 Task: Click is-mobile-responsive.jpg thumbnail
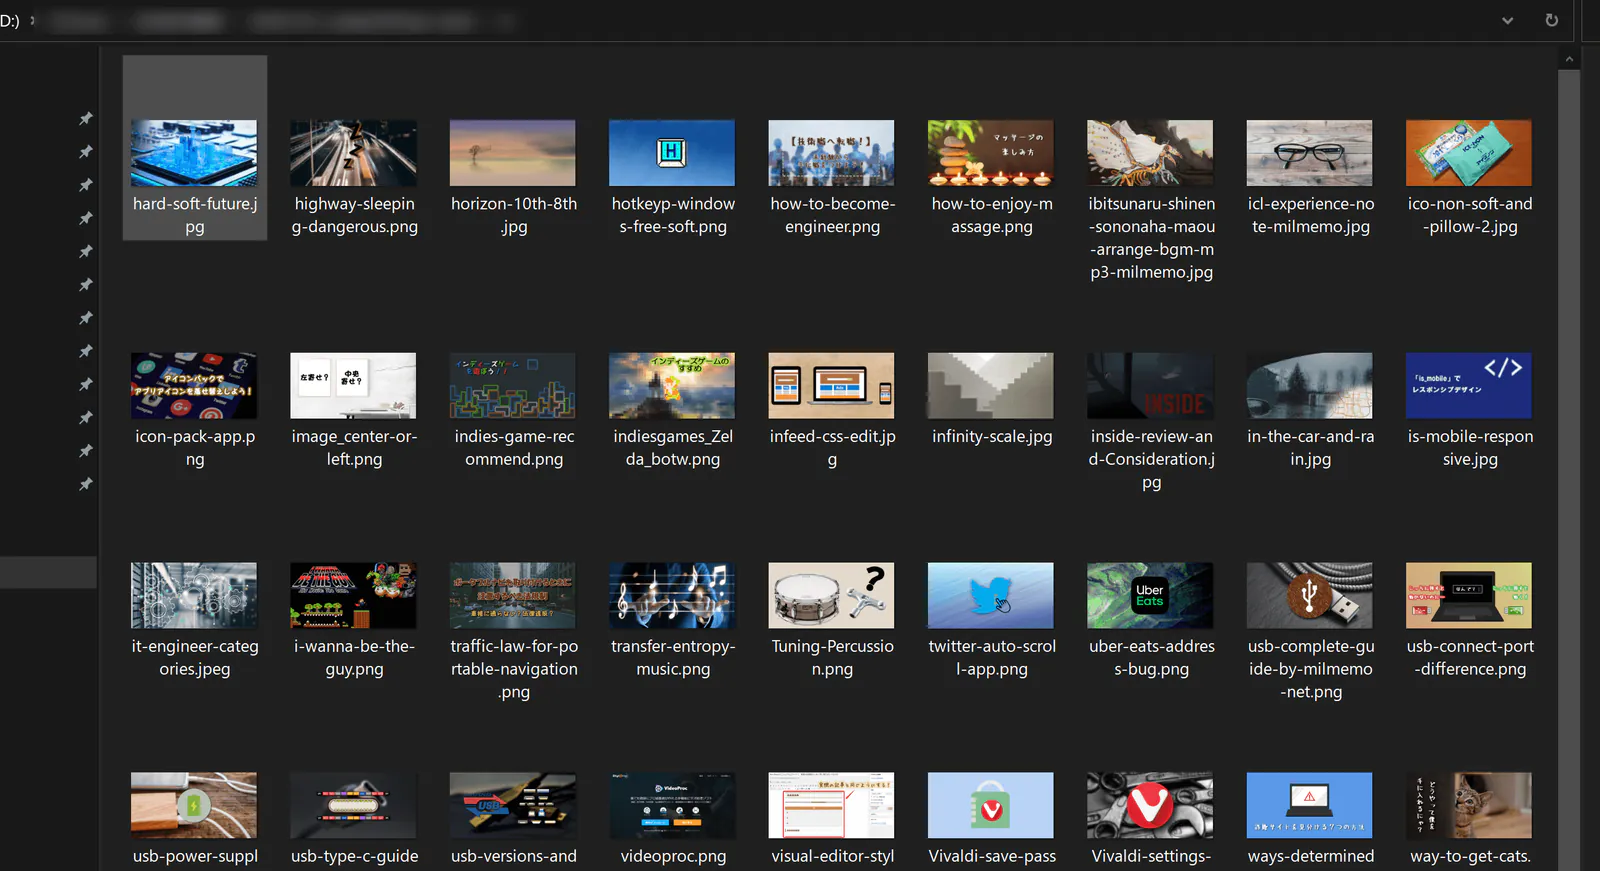[x=1469, y=385]
